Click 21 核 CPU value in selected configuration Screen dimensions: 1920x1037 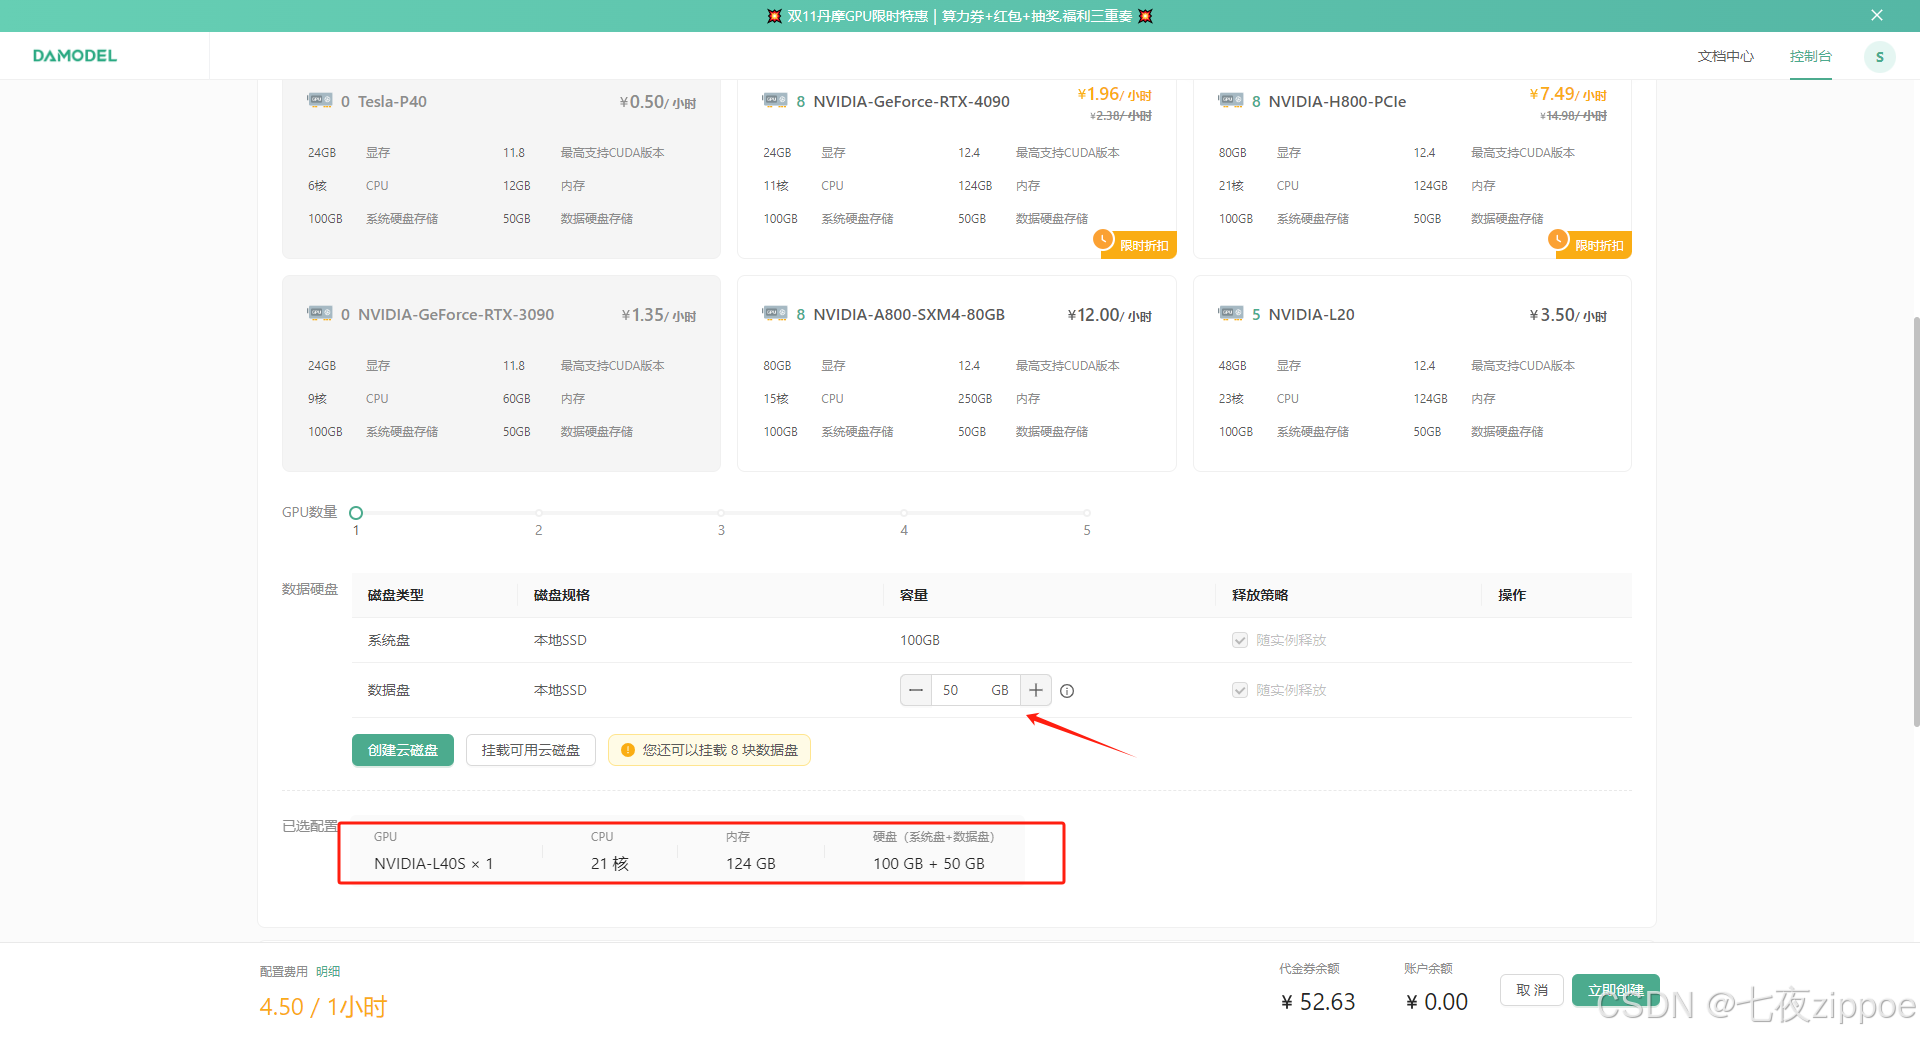point(610,863)
